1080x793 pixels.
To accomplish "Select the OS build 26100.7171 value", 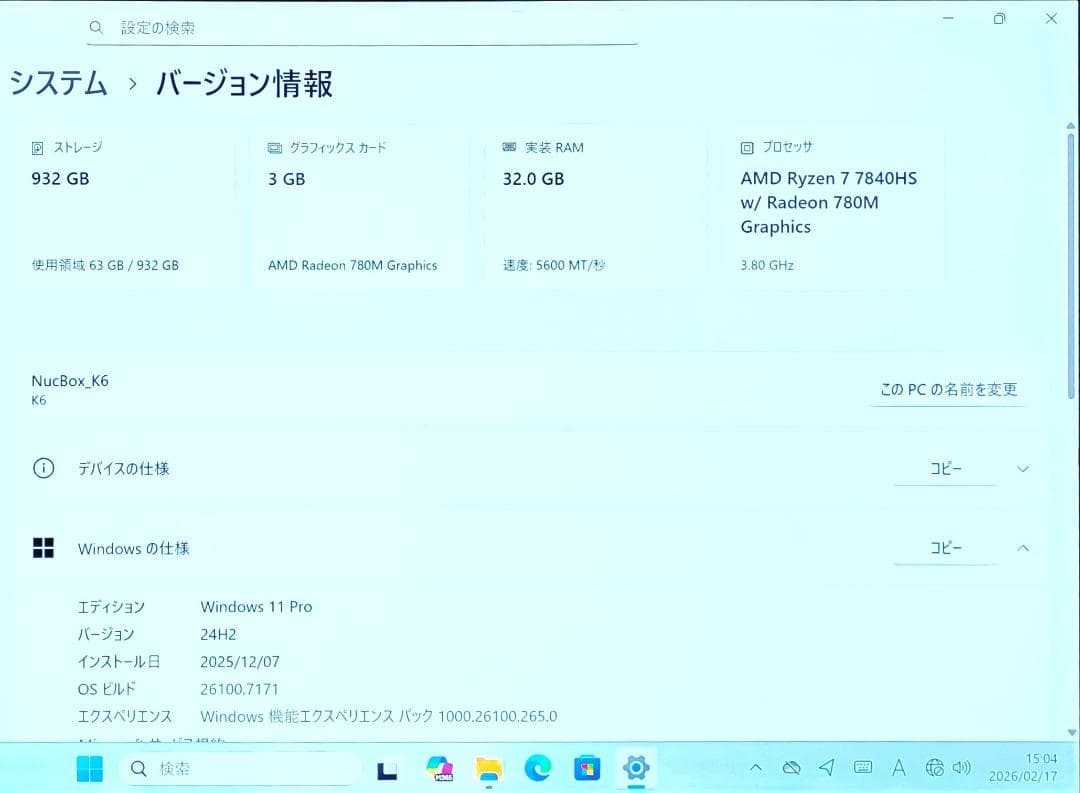I will click(x=239, y=690).
